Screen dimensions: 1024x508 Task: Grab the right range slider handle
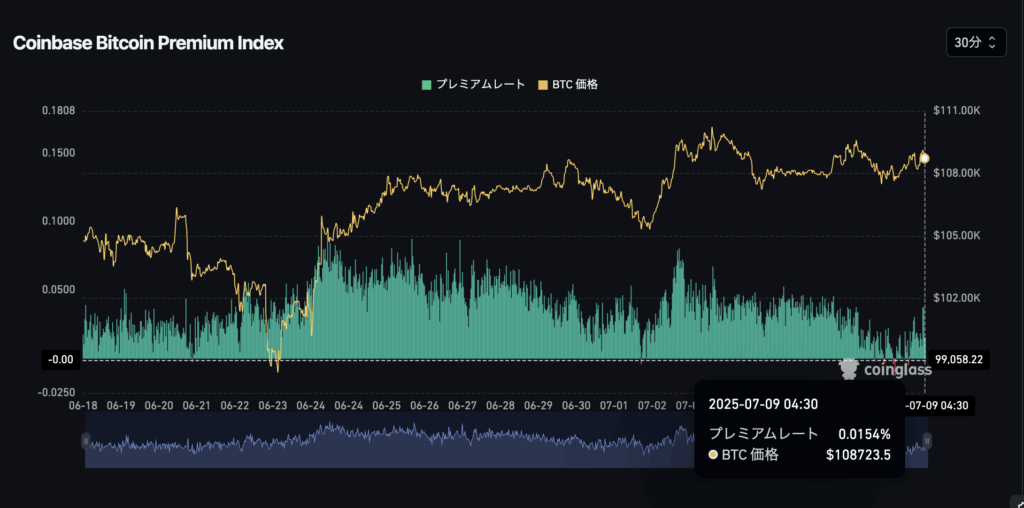[x=927, y=441]
